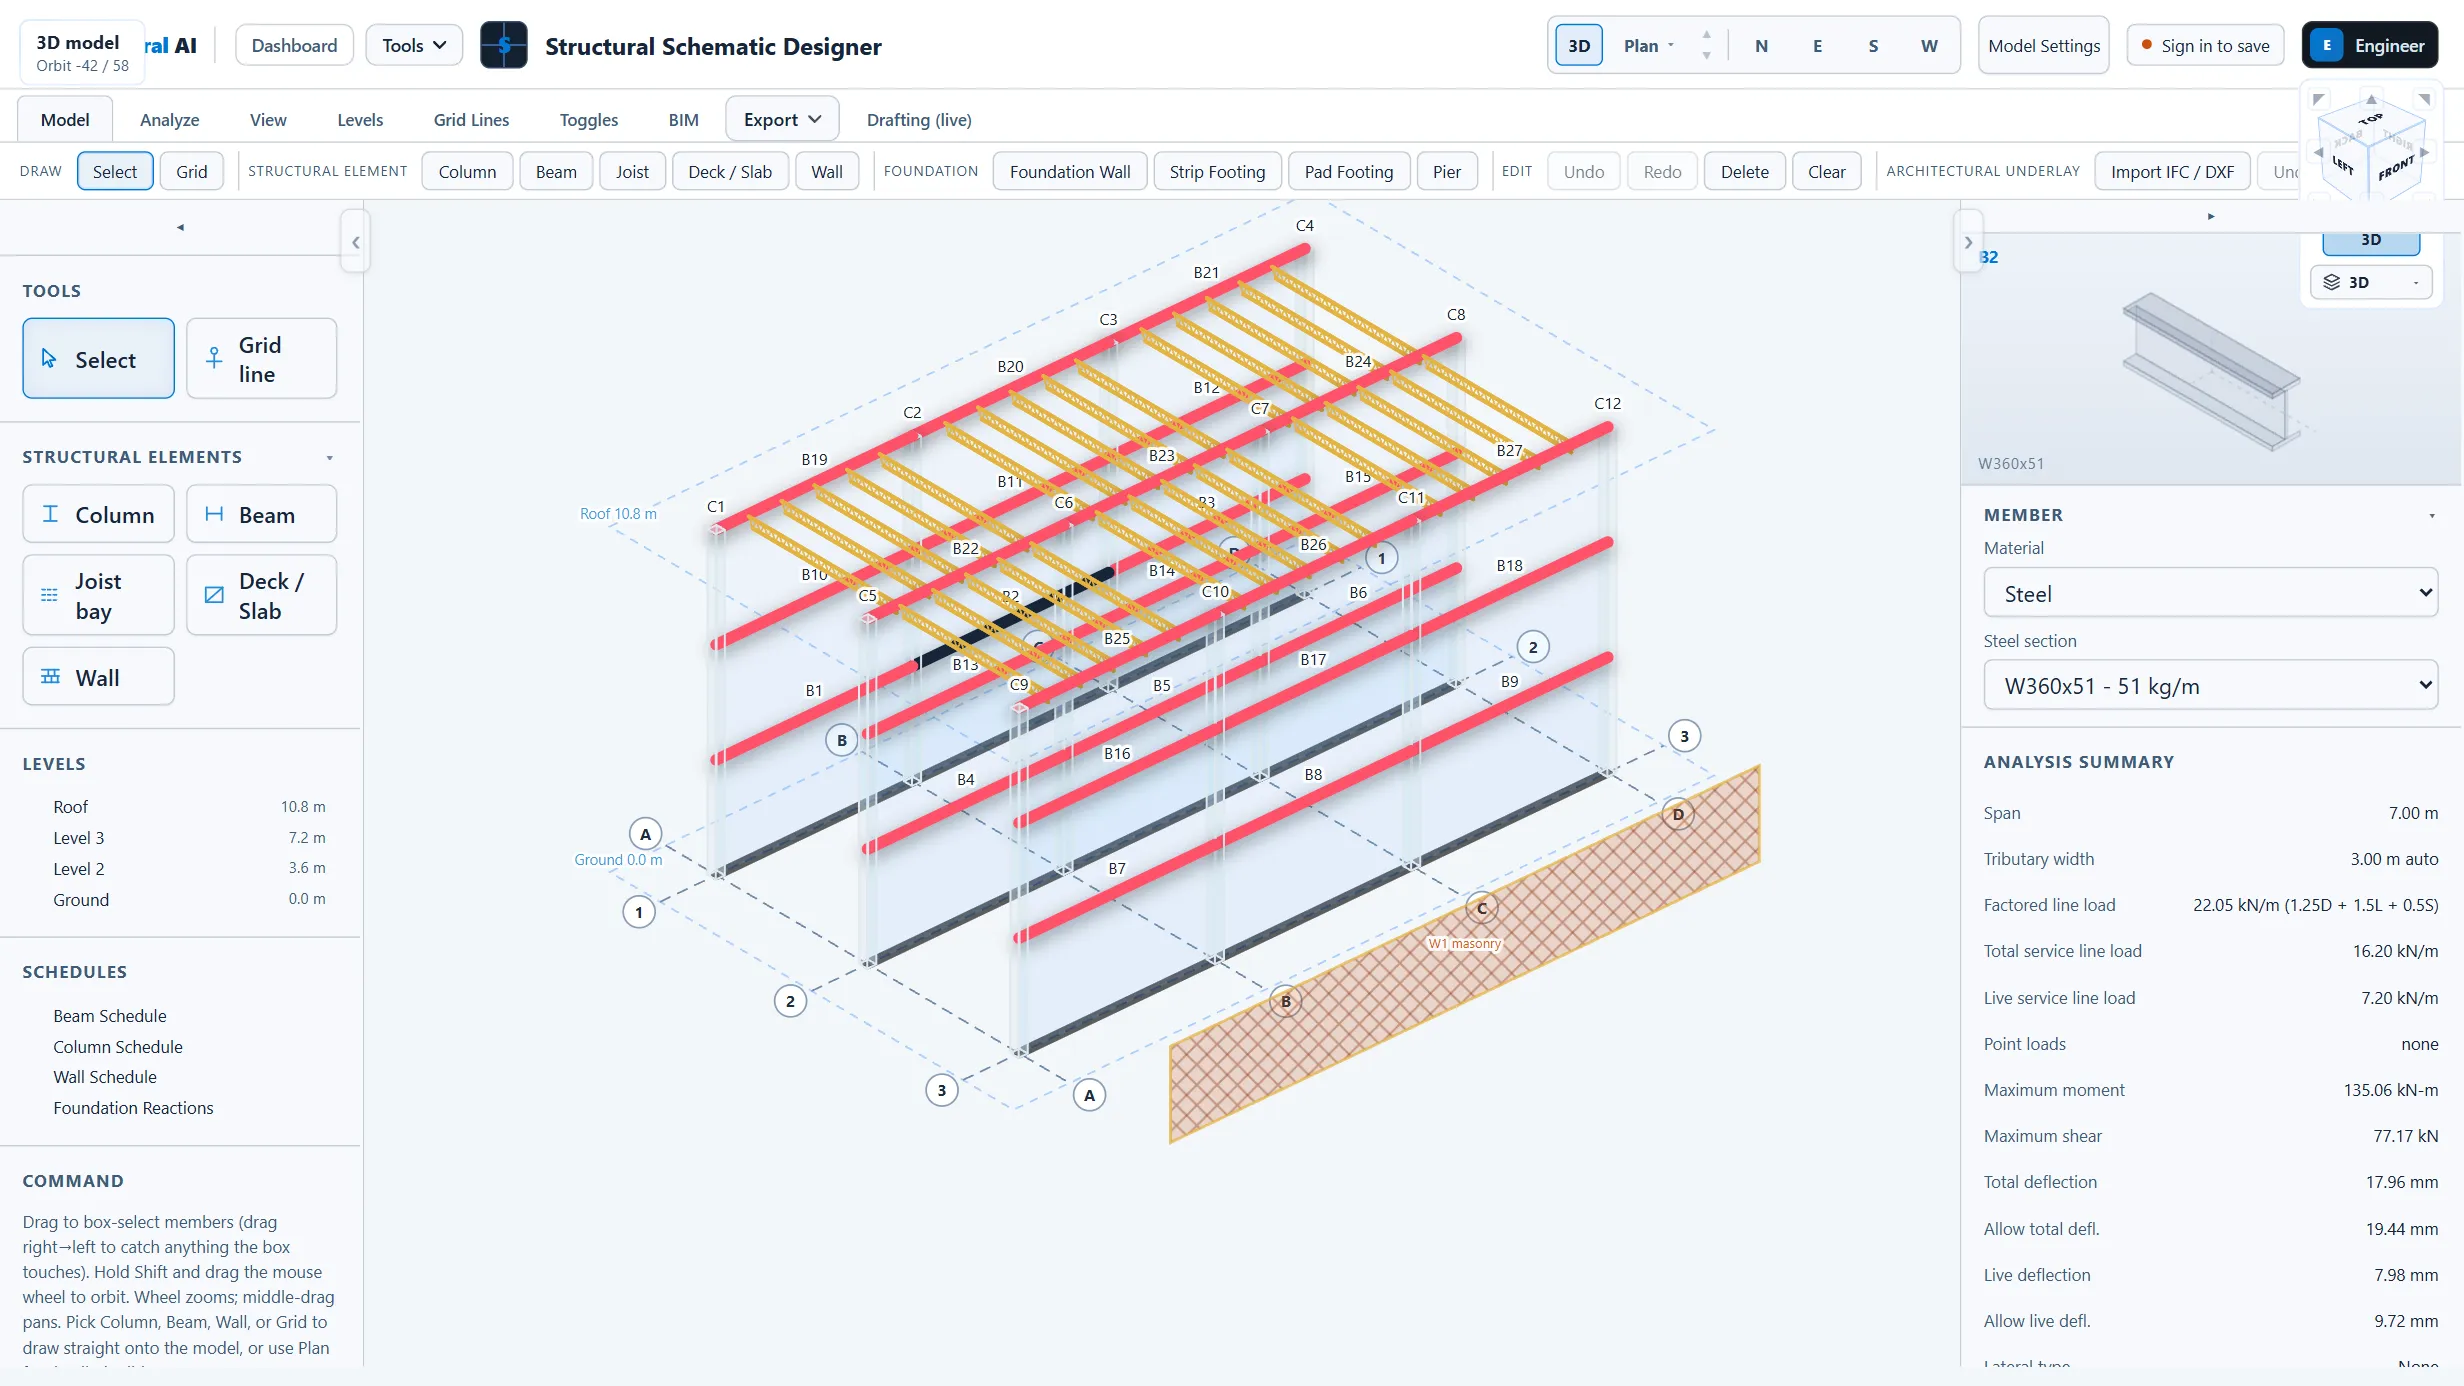Collapse right panel with chevron handle
Screen dimensions: 2464x1386
coord(1968,242)
